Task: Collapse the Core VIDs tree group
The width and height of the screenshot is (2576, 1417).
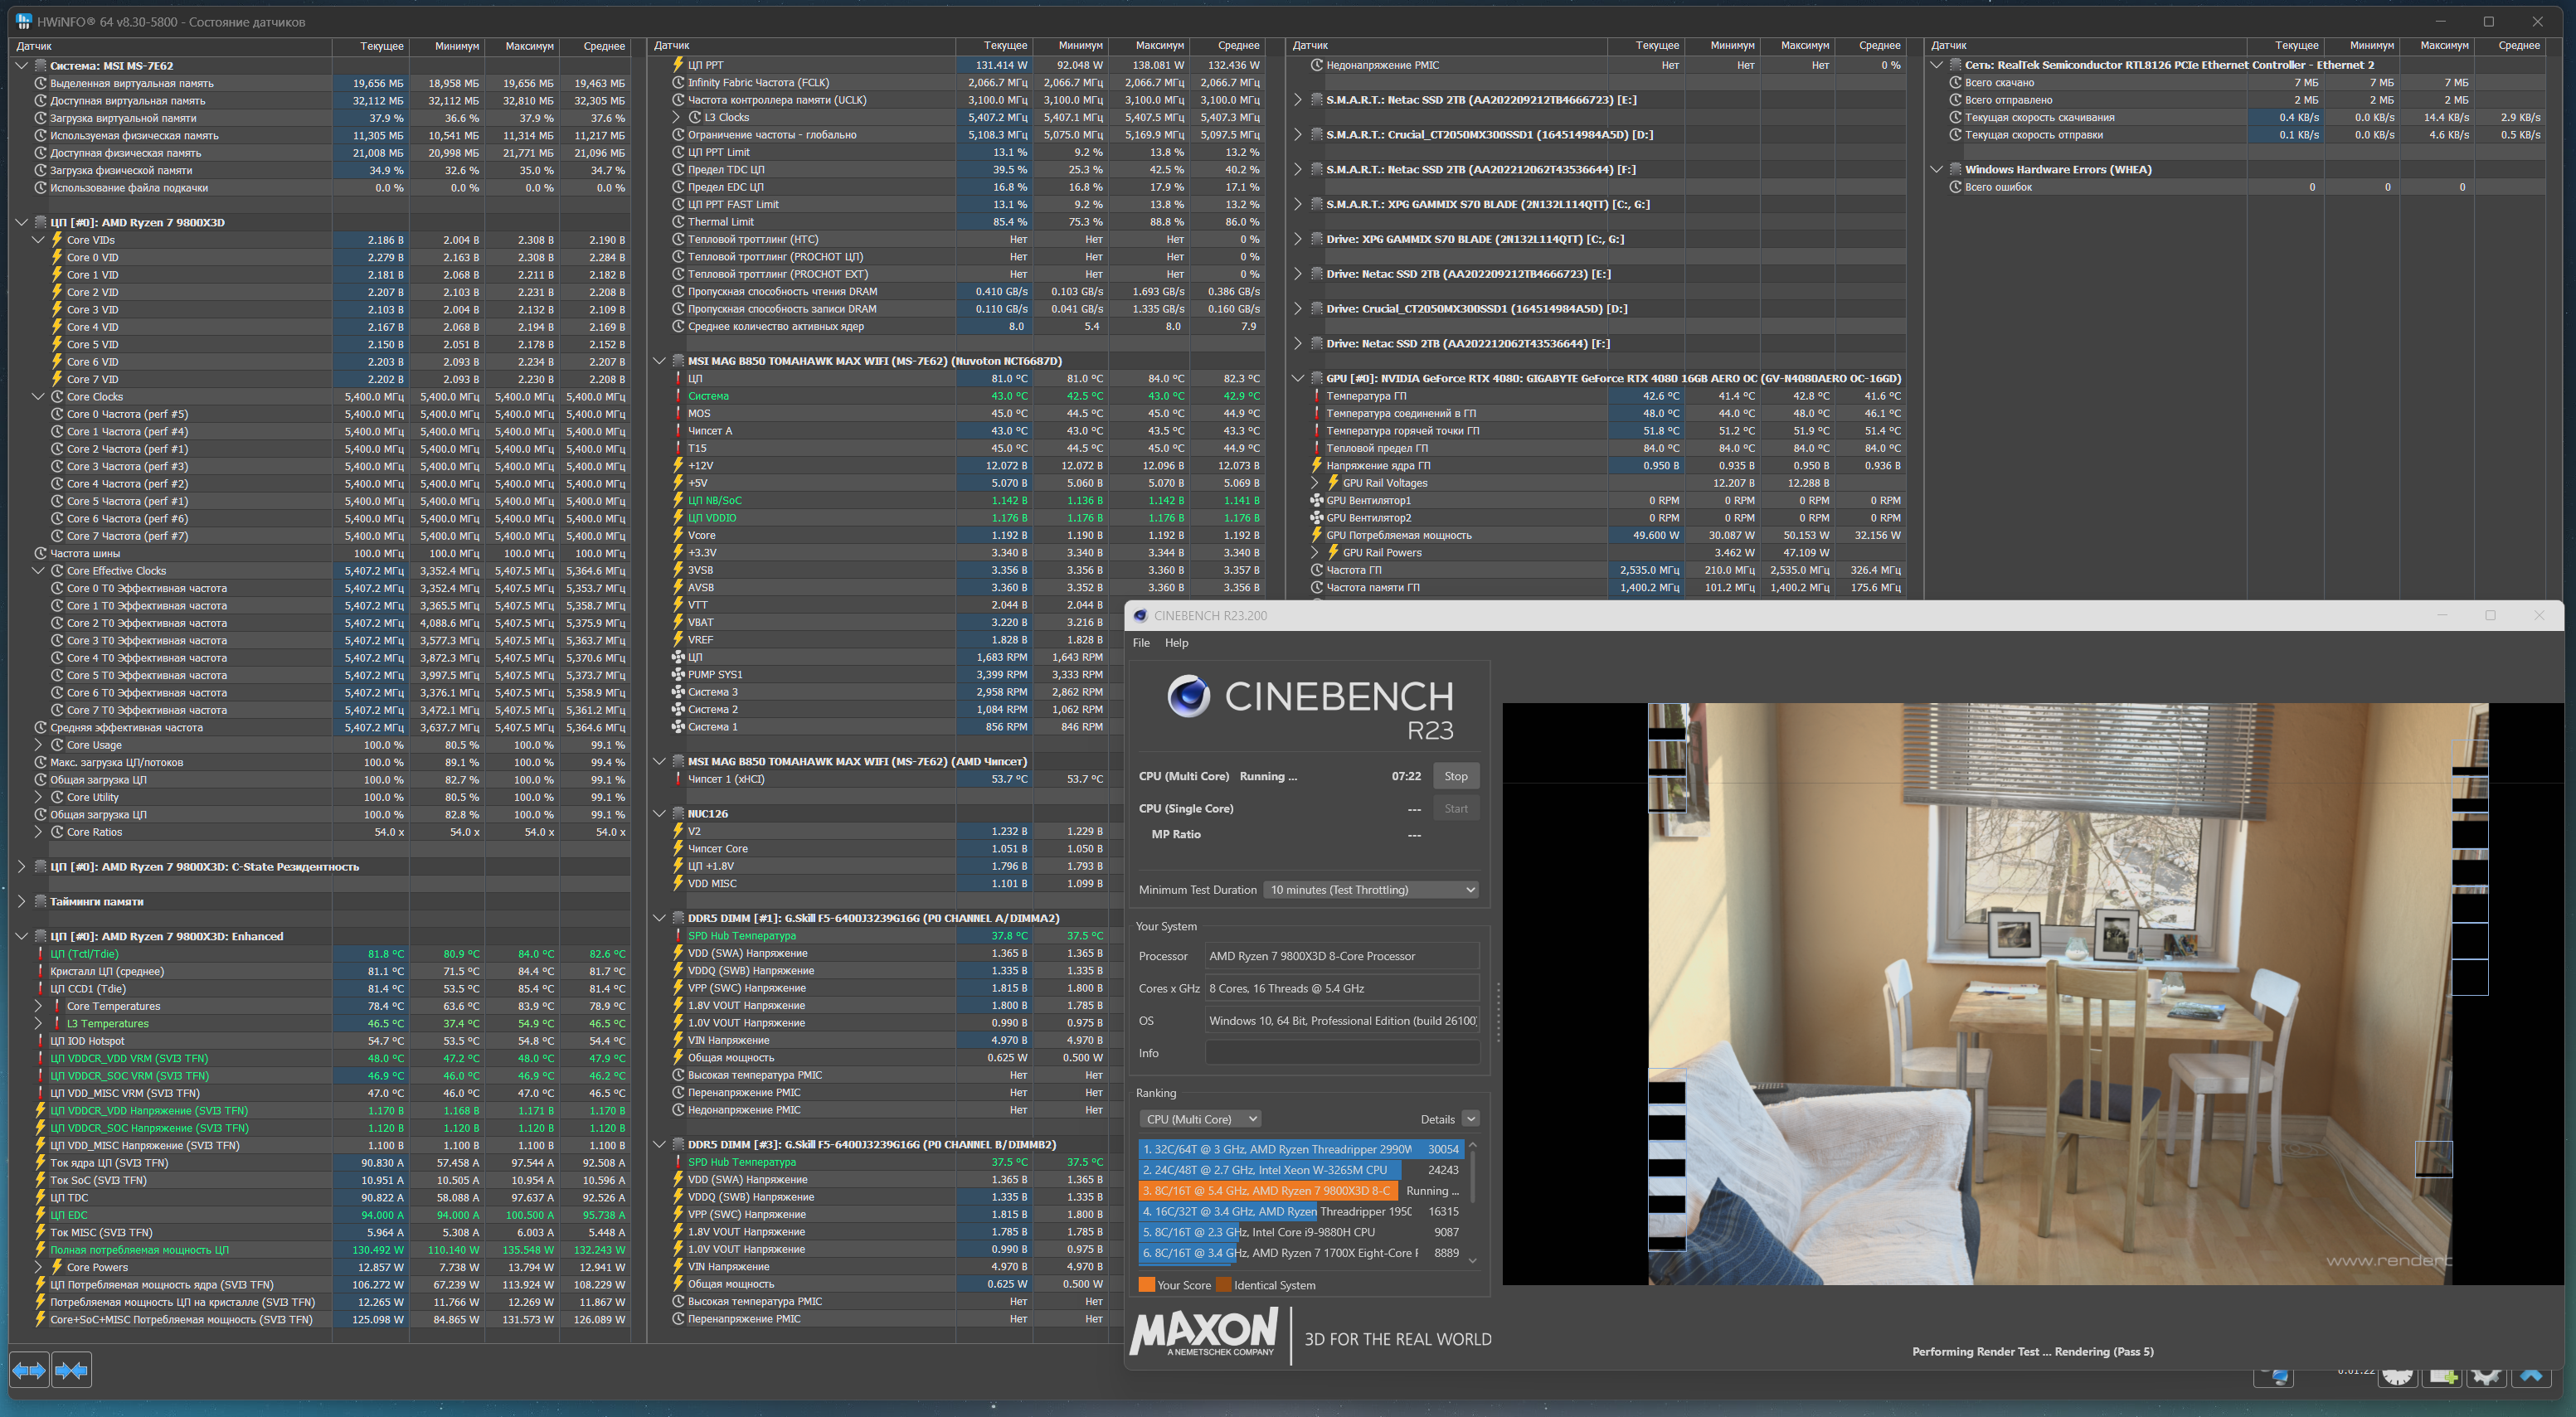Action: coord(38,240)
